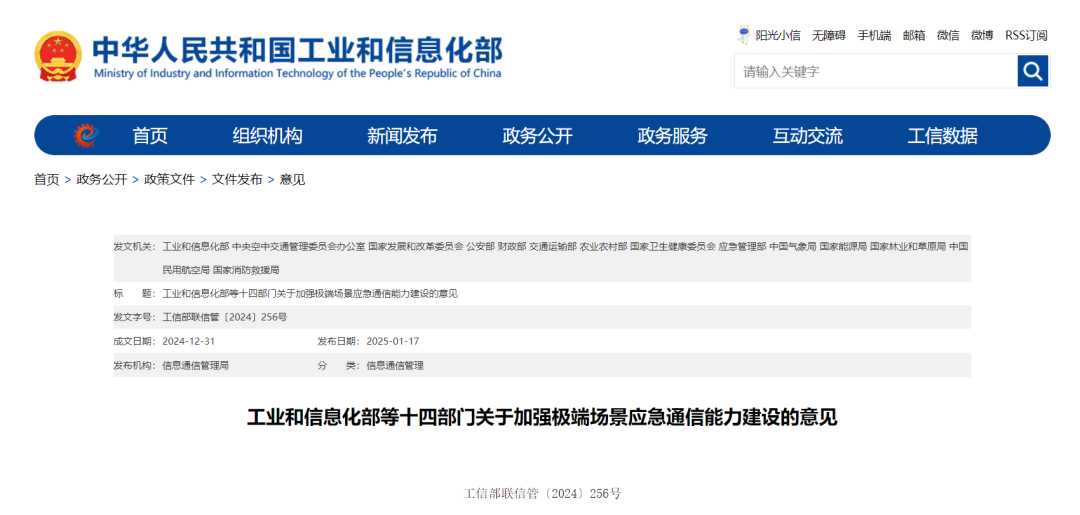Go to 首页 in breadcrumb

click(x=47, y=180)
